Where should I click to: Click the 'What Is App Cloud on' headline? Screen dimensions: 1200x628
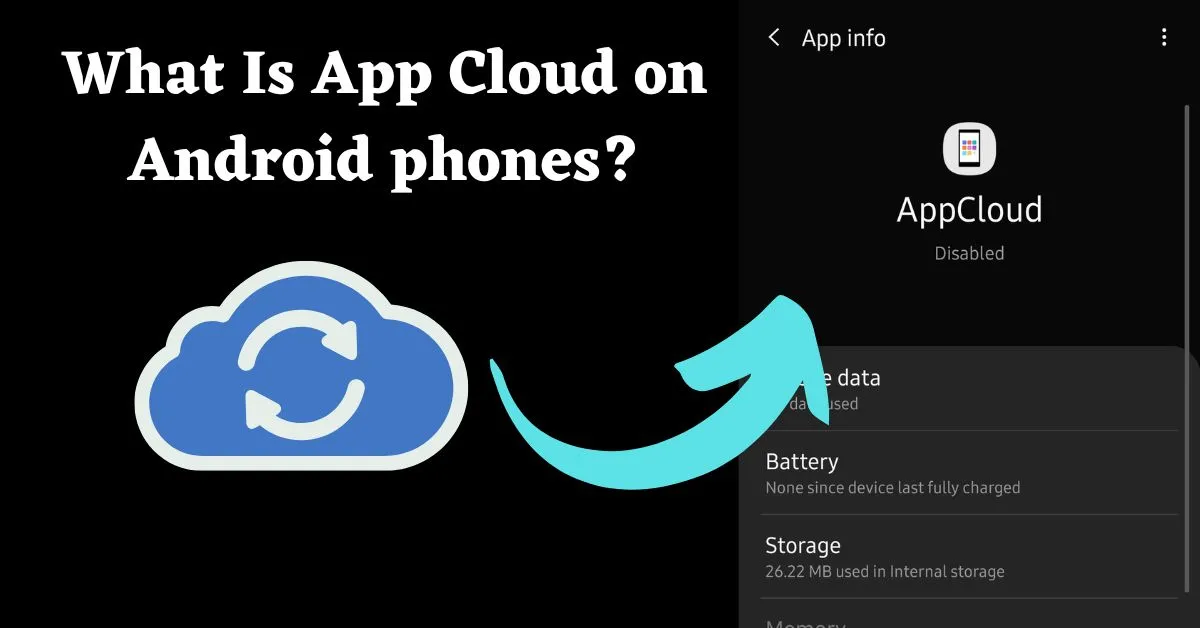coord(385,73)
